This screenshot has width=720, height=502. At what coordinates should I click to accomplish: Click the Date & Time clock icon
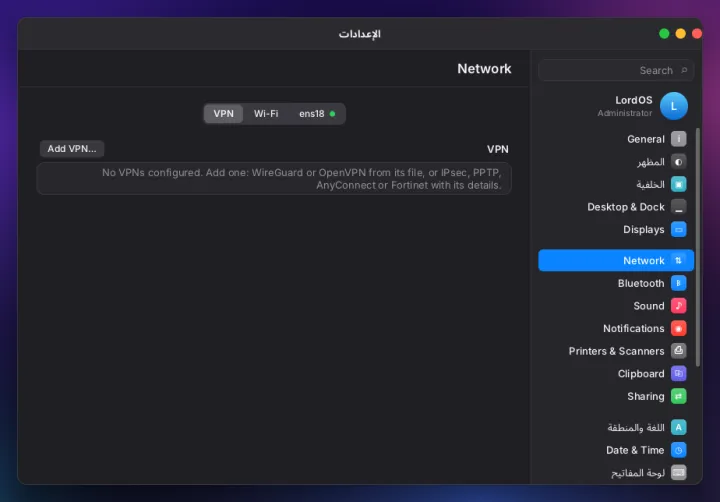(x=678, y=450)
